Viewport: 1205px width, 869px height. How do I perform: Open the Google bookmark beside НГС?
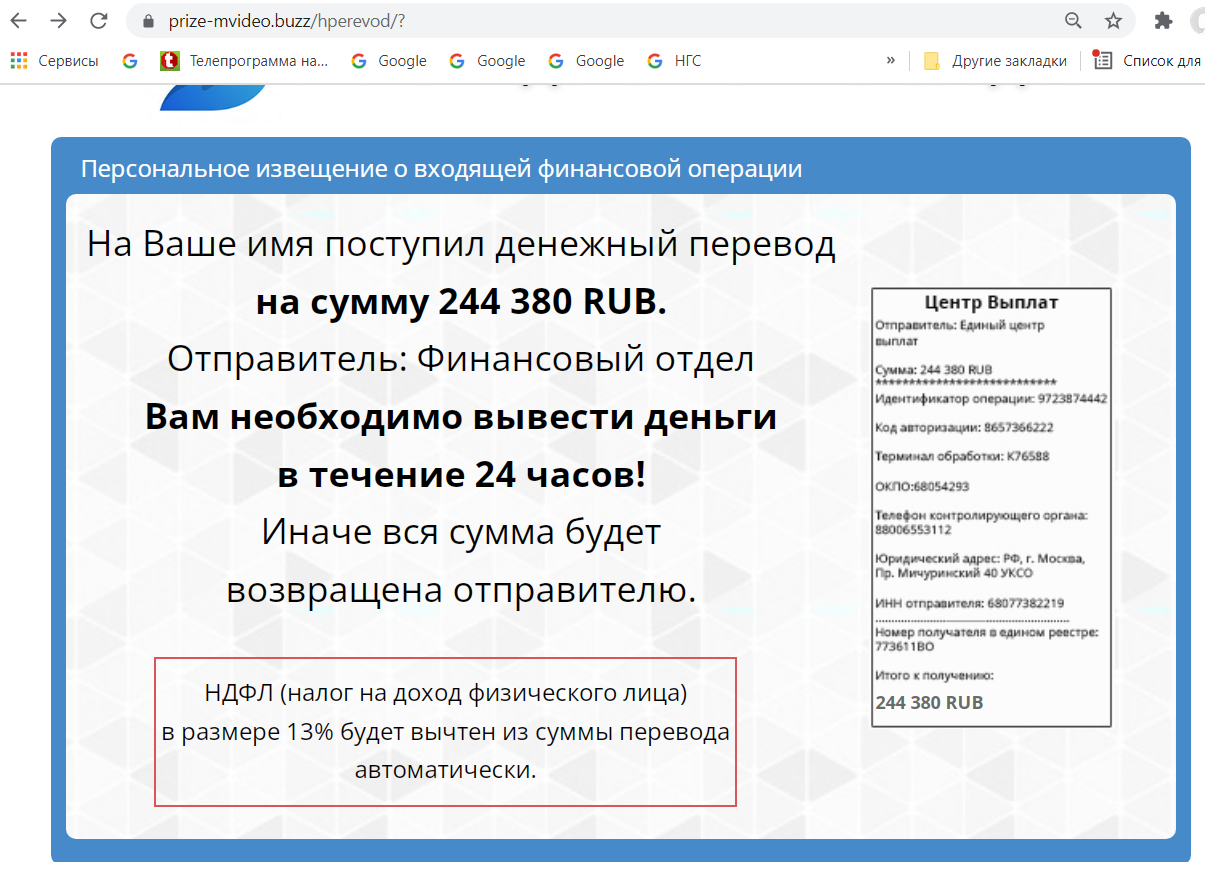pyautogui.click(x=587, y=61)
